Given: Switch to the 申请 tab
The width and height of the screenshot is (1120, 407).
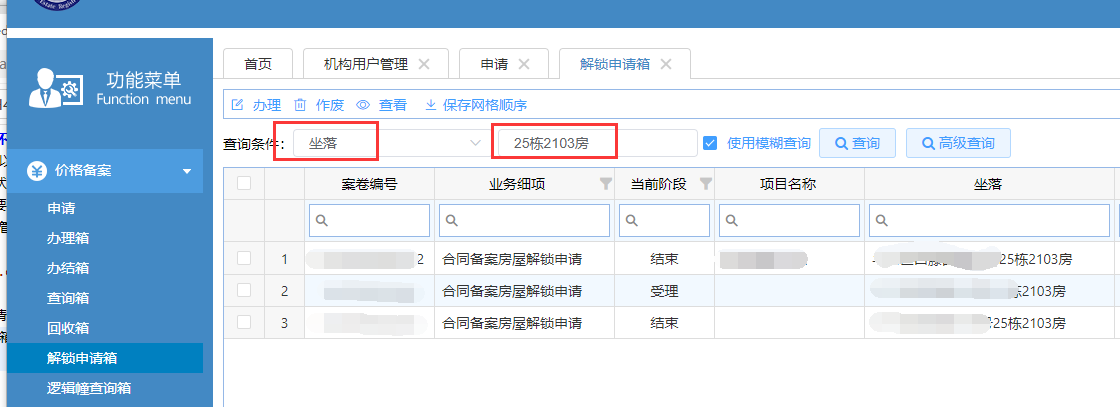Looking at the screenshot, I should coord(493,64).
